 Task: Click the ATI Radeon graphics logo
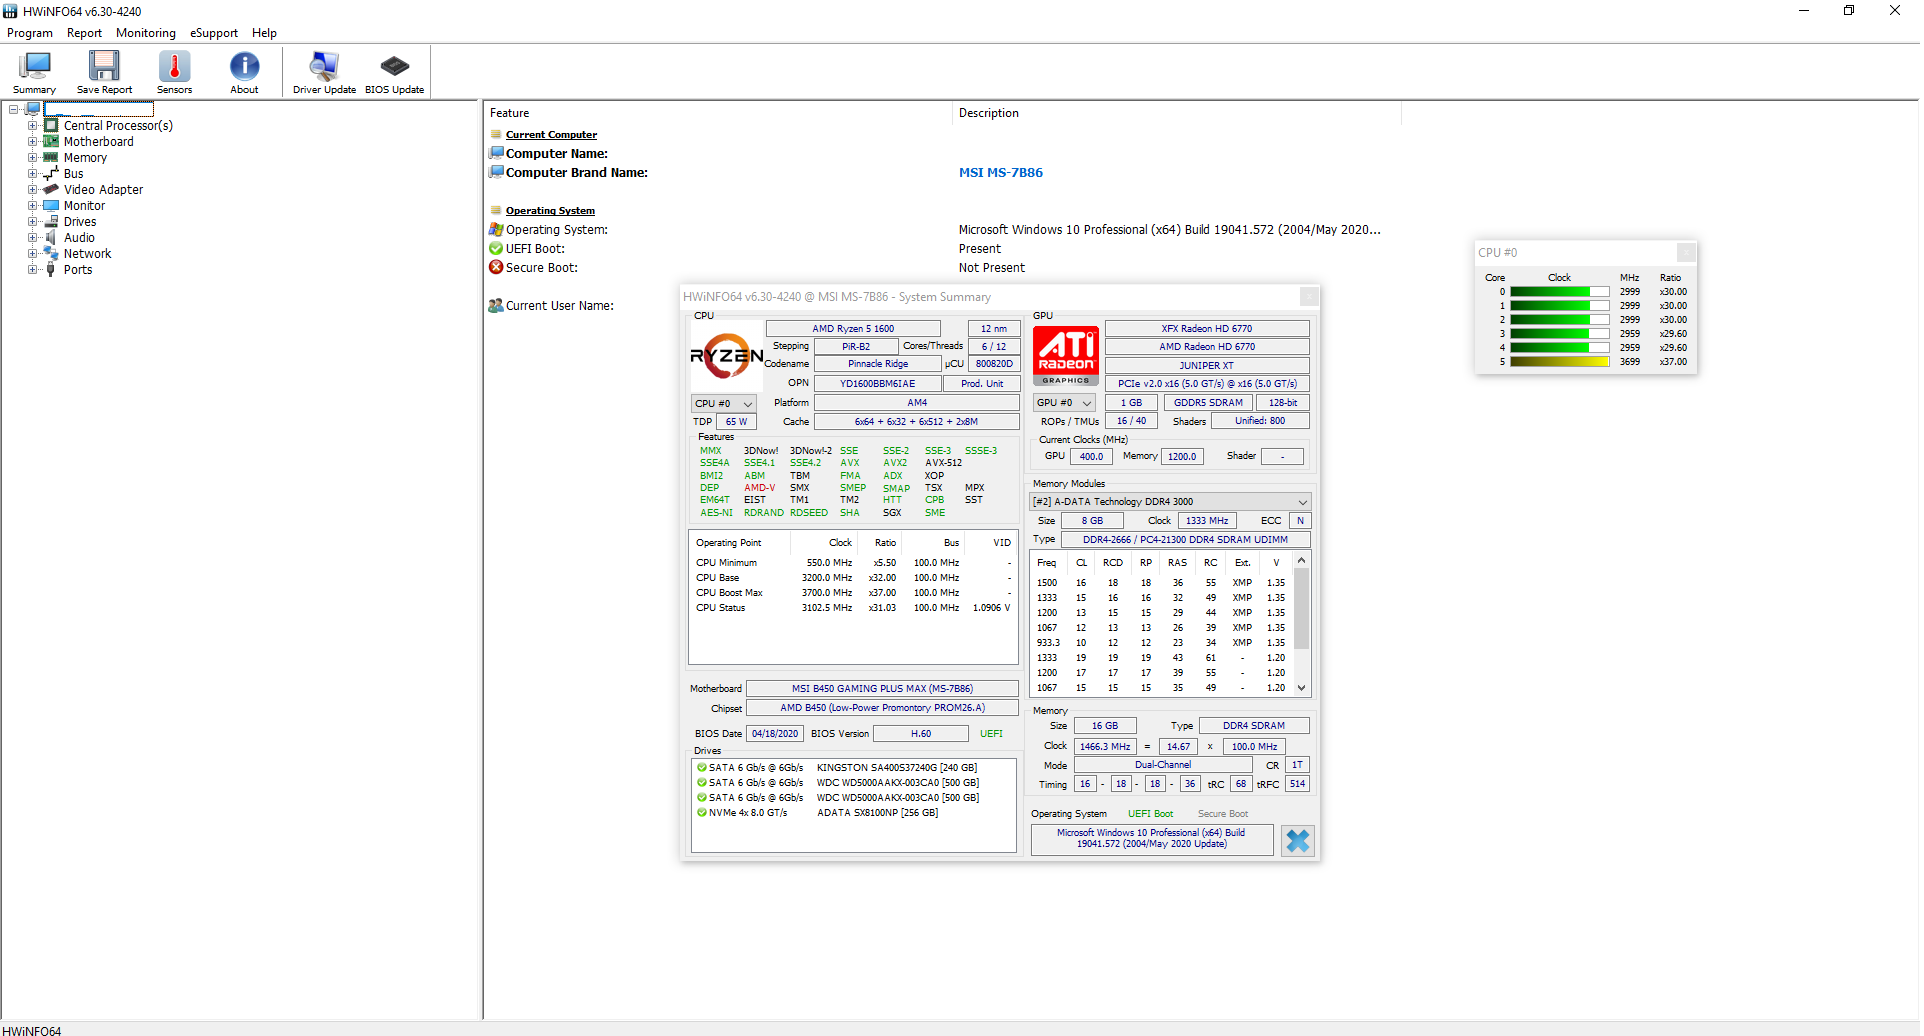click(x=1066, y=356)
